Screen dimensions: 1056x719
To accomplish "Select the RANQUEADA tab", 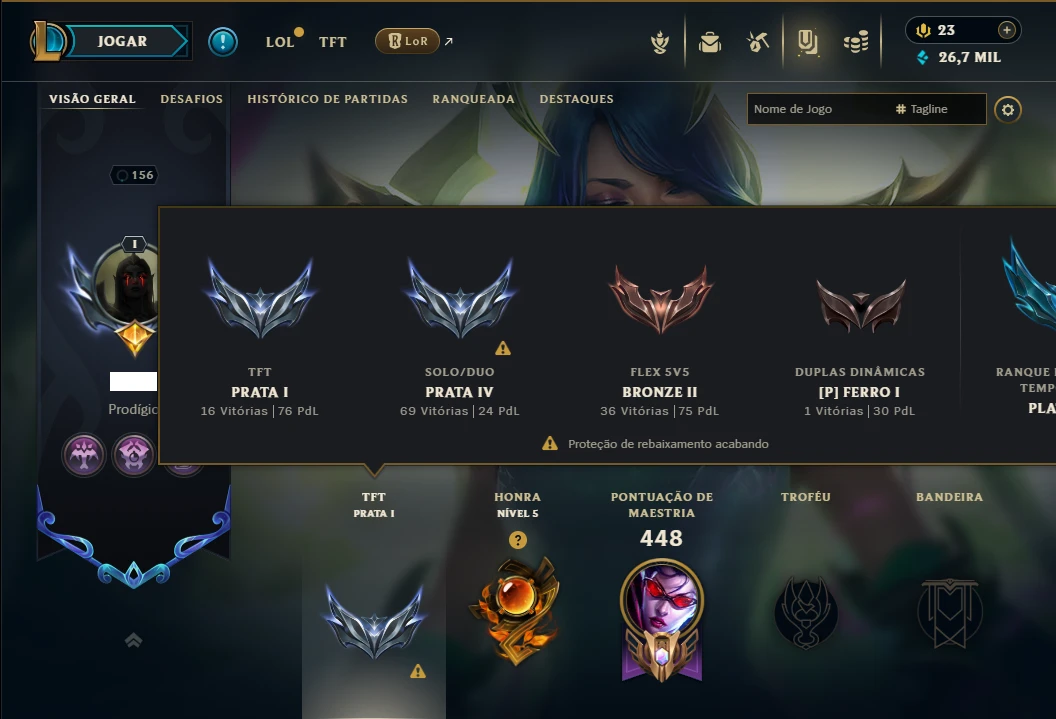I will coord(473,99).
